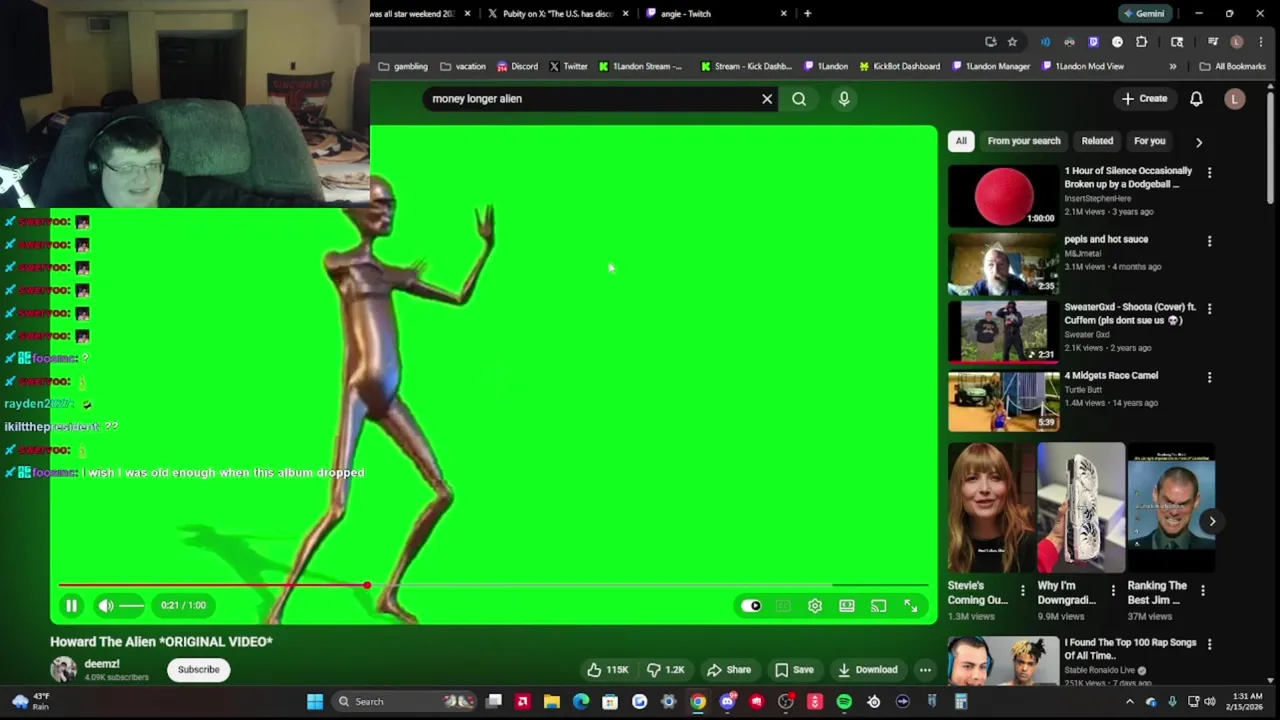Like the video with 115K likes

[x=608, y=670]
